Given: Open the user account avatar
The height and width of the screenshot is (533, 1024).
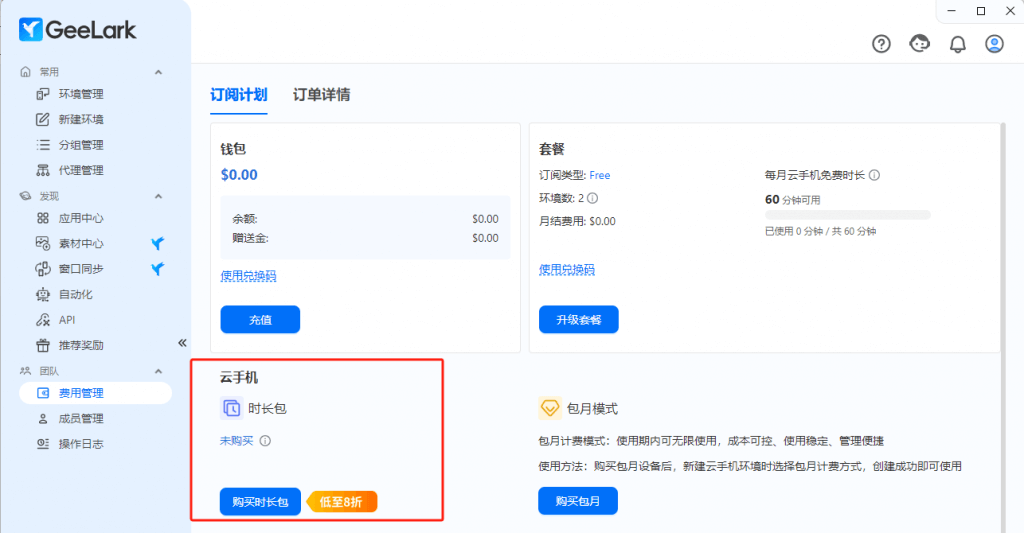Looking at the screenshot, I should [x=994, y=44].
